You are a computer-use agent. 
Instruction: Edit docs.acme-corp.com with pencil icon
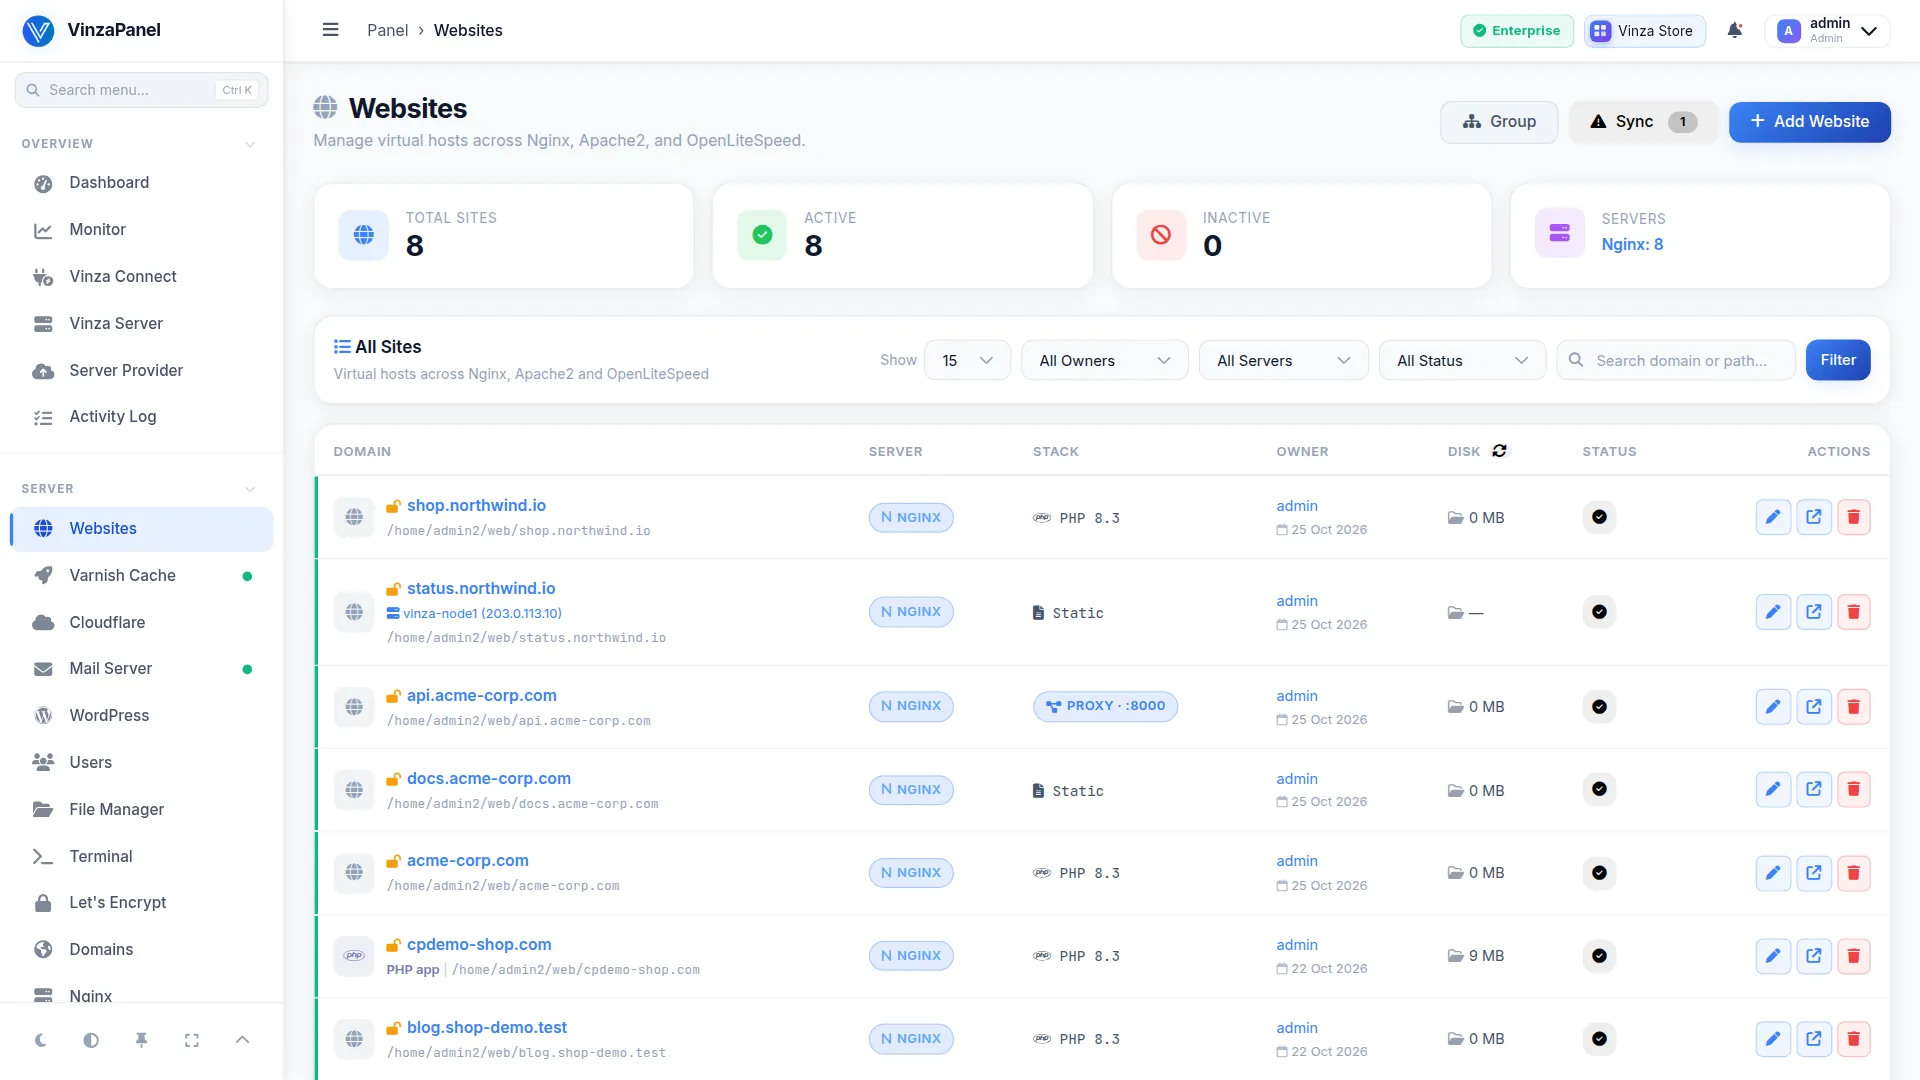click(1773, 790)
